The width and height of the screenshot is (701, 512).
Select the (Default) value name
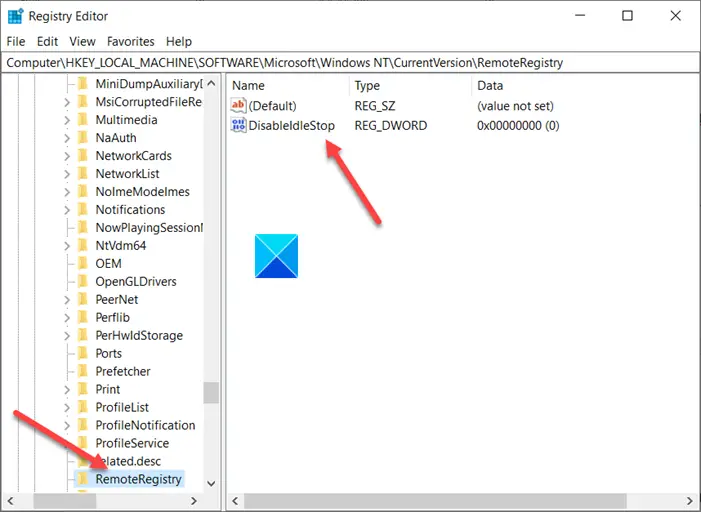(x=272, y=106)
